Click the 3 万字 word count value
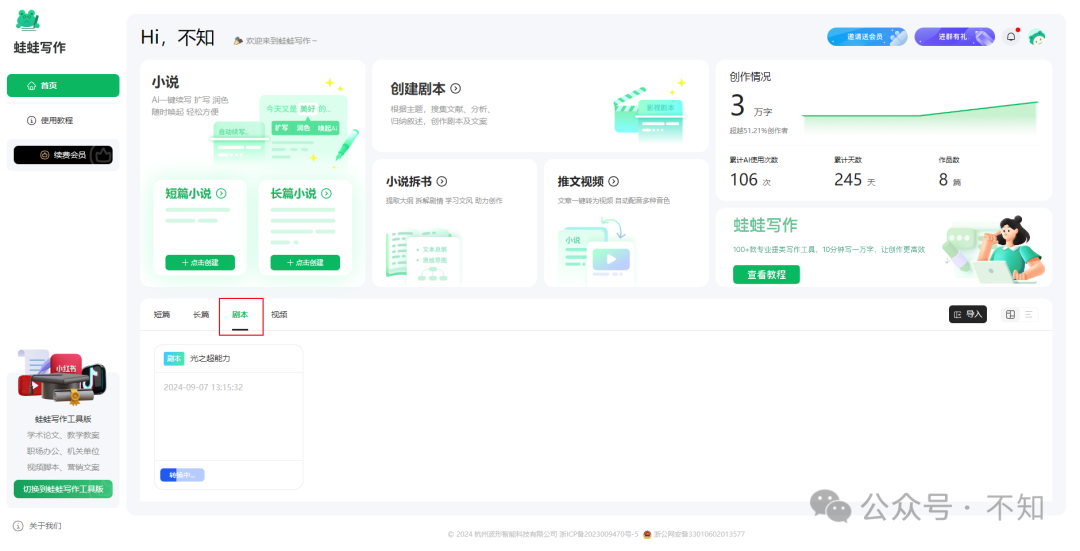Image resolution: width=1080 pixels, height=551 pixels. [751, 106]
